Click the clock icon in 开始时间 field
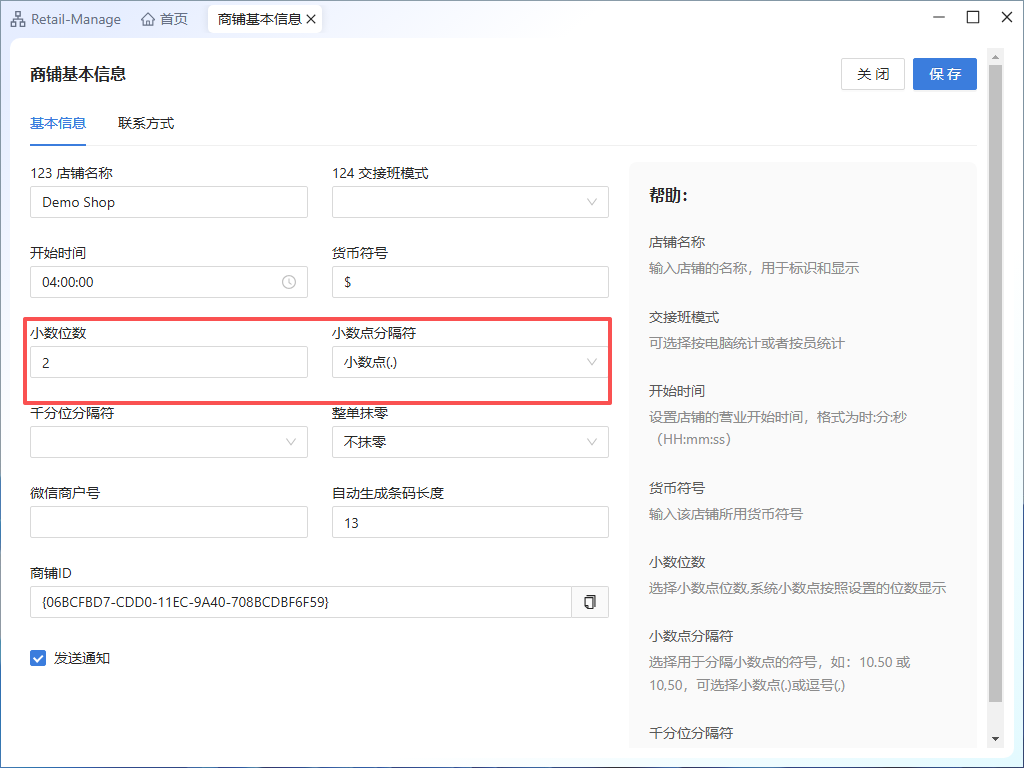Viewport: 1024px width, 768px height. pyautogui.click(x=289, y=282)
